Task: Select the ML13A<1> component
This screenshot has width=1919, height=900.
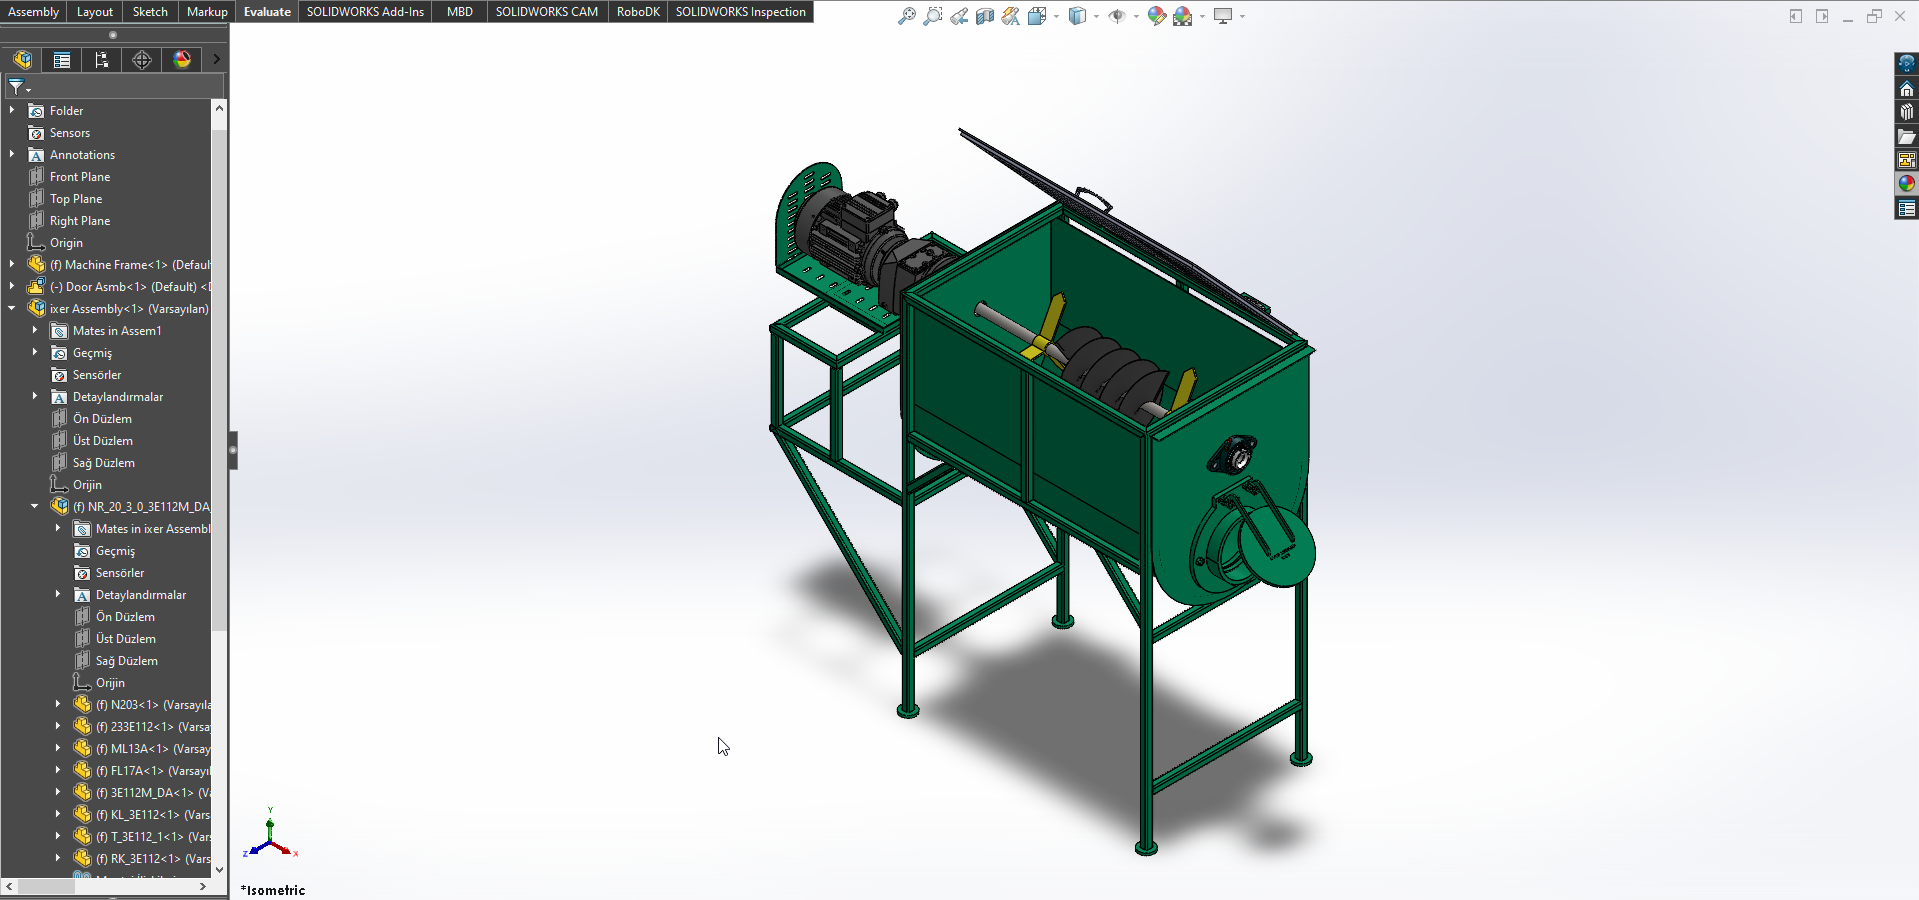Action: 142,749
